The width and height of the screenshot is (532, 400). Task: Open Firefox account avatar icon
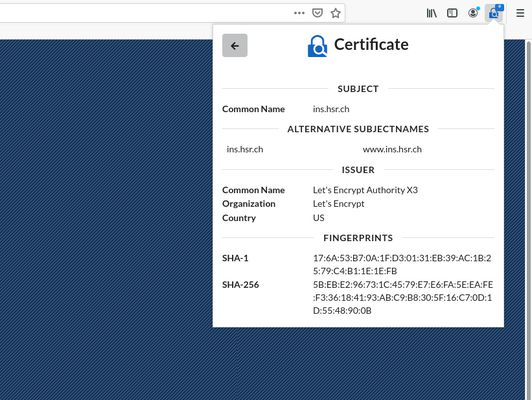473,13
